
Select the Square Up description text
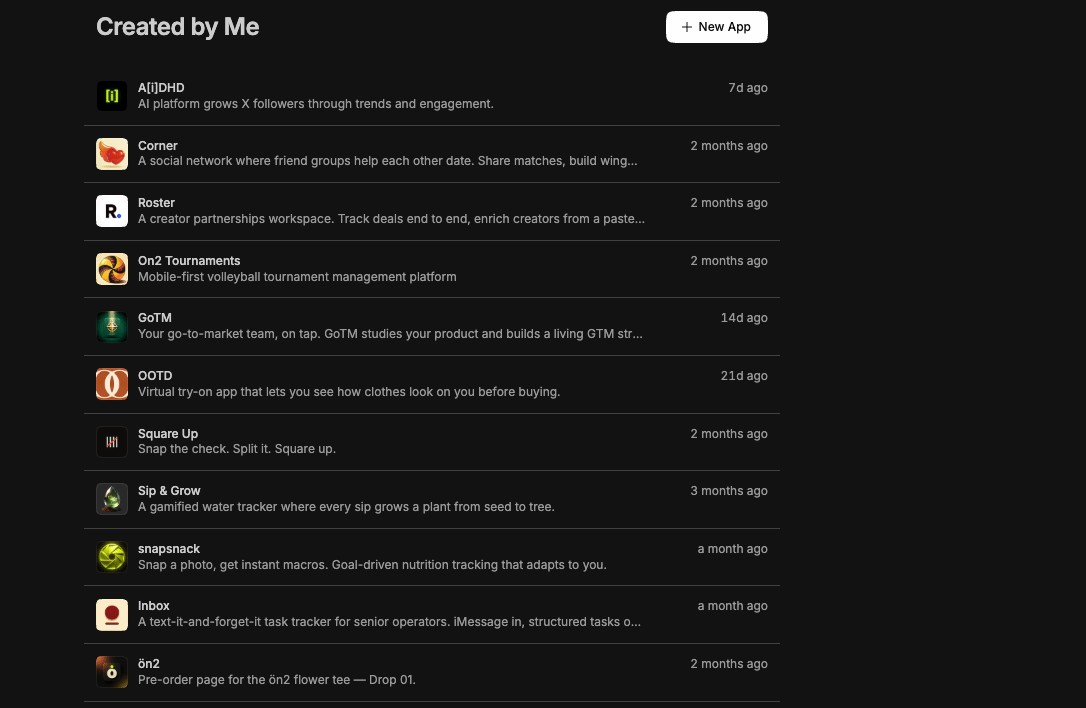(237, 449)
